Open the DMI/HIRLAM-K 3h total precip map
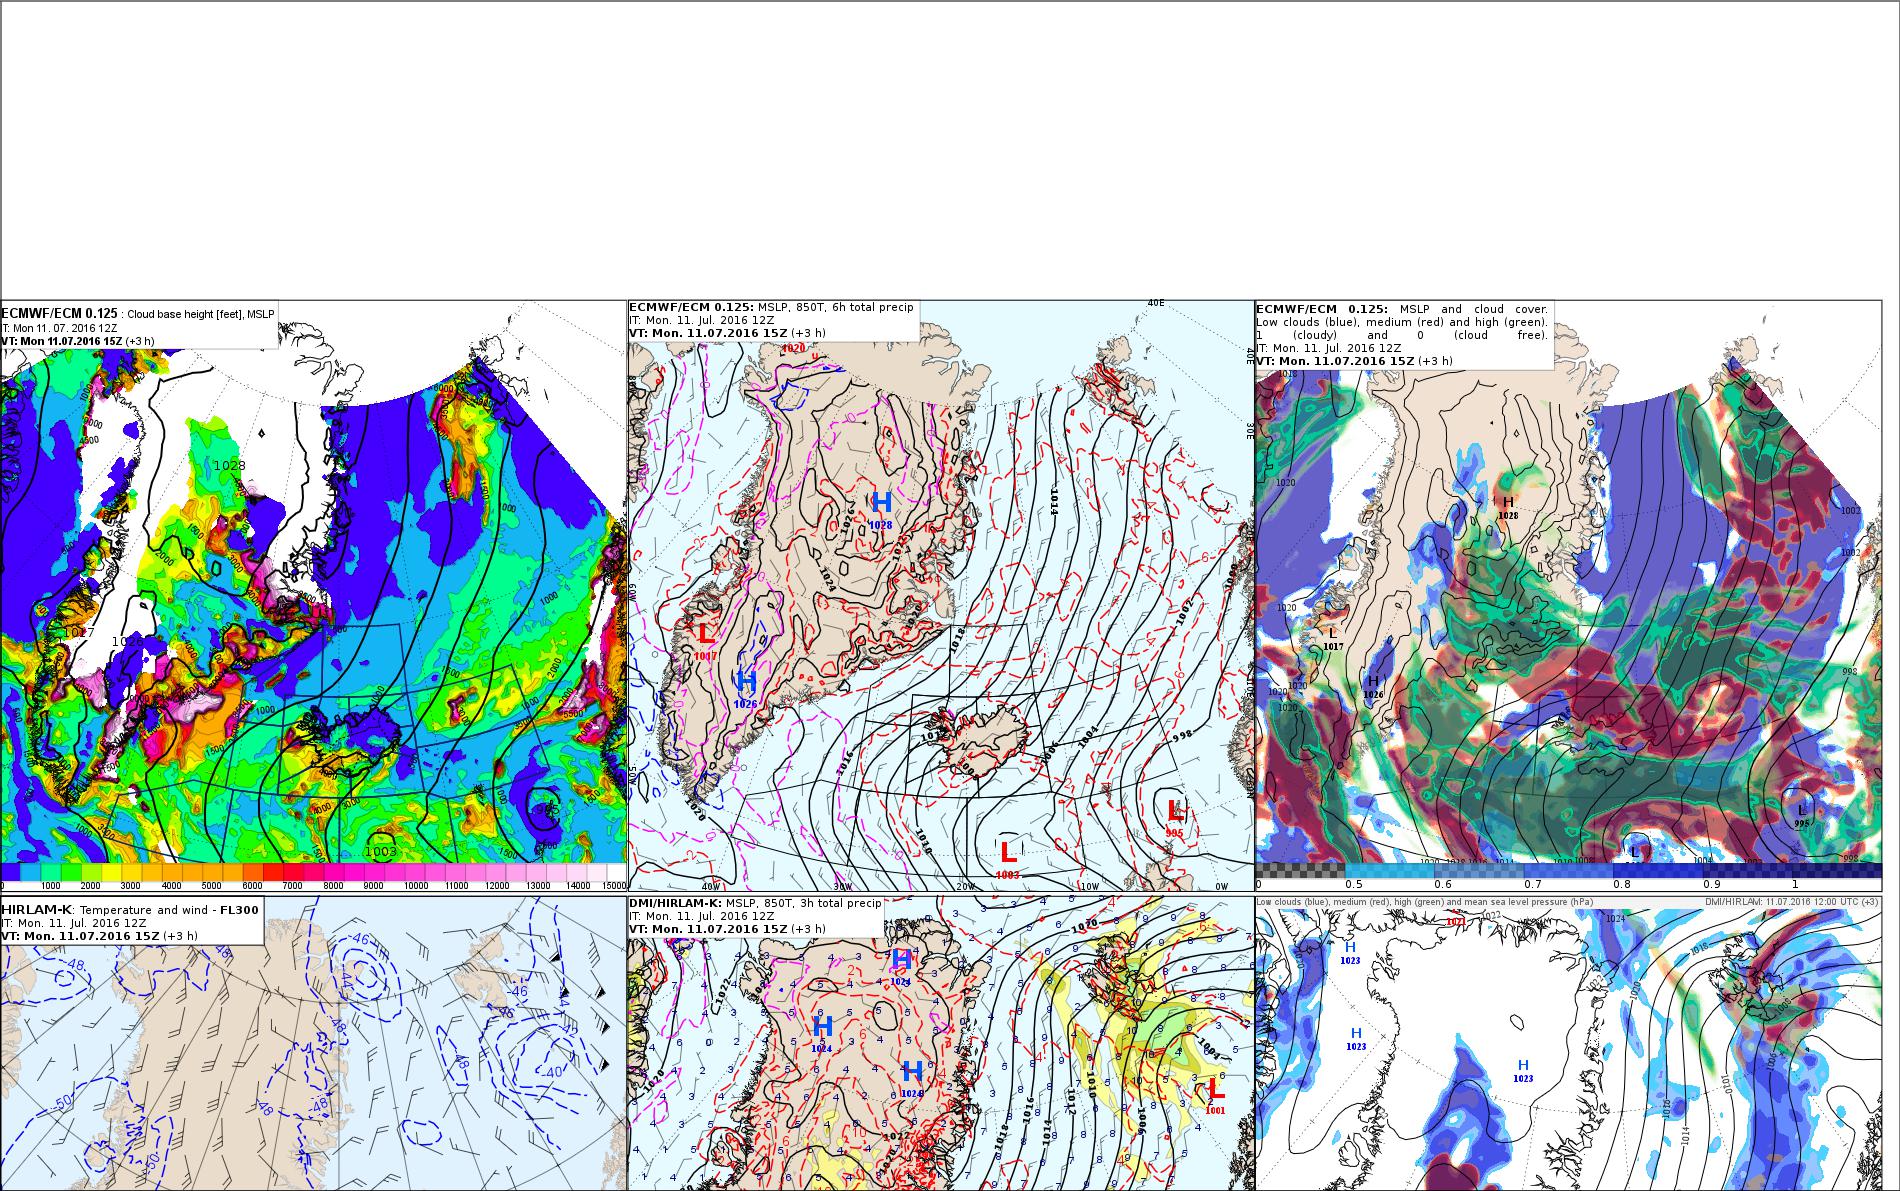The width and height of the screenshot is (1900, 1191). pos(941,1043)
